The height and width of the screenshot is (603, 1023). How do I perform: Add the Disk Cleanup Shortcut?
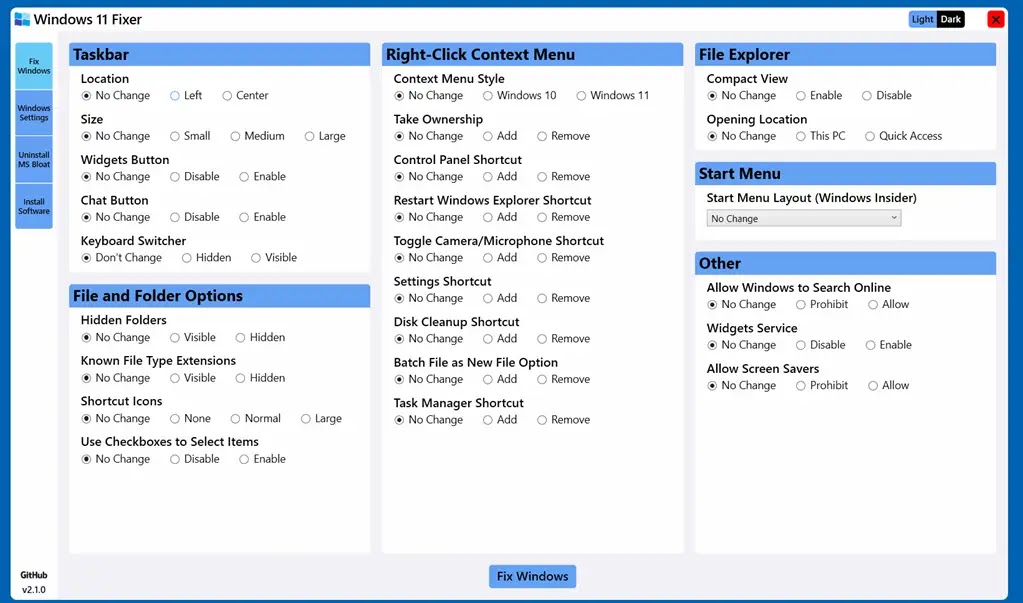[x=500, y=338]
